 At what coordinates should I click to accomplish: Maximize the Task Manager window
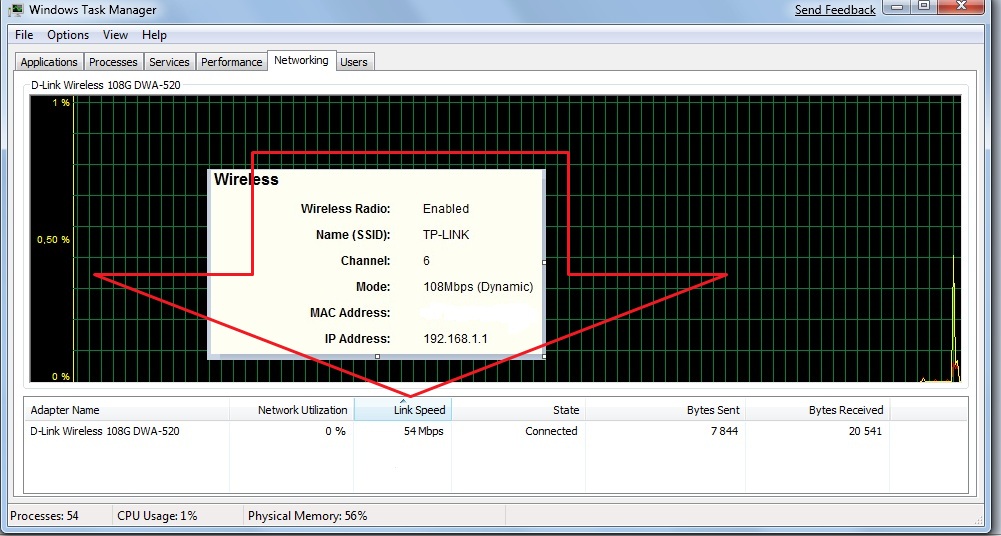point(923,6)
